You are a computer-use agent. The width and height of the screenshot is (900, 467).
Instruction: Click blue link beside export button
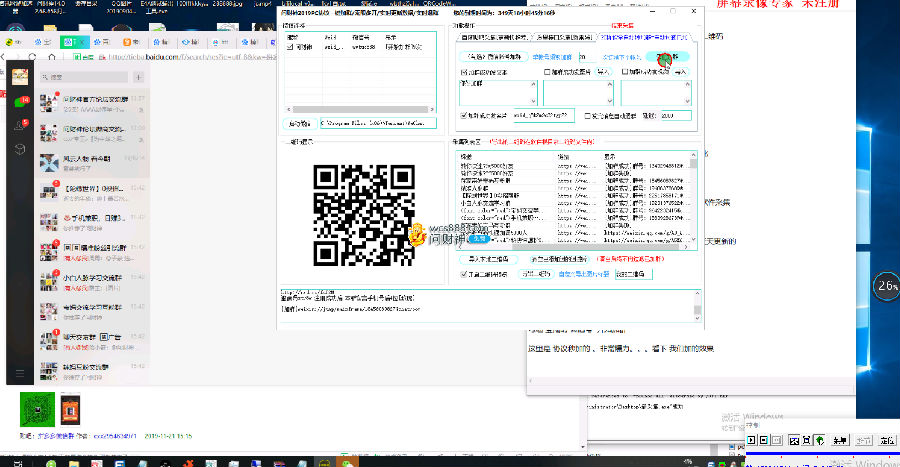583,274
